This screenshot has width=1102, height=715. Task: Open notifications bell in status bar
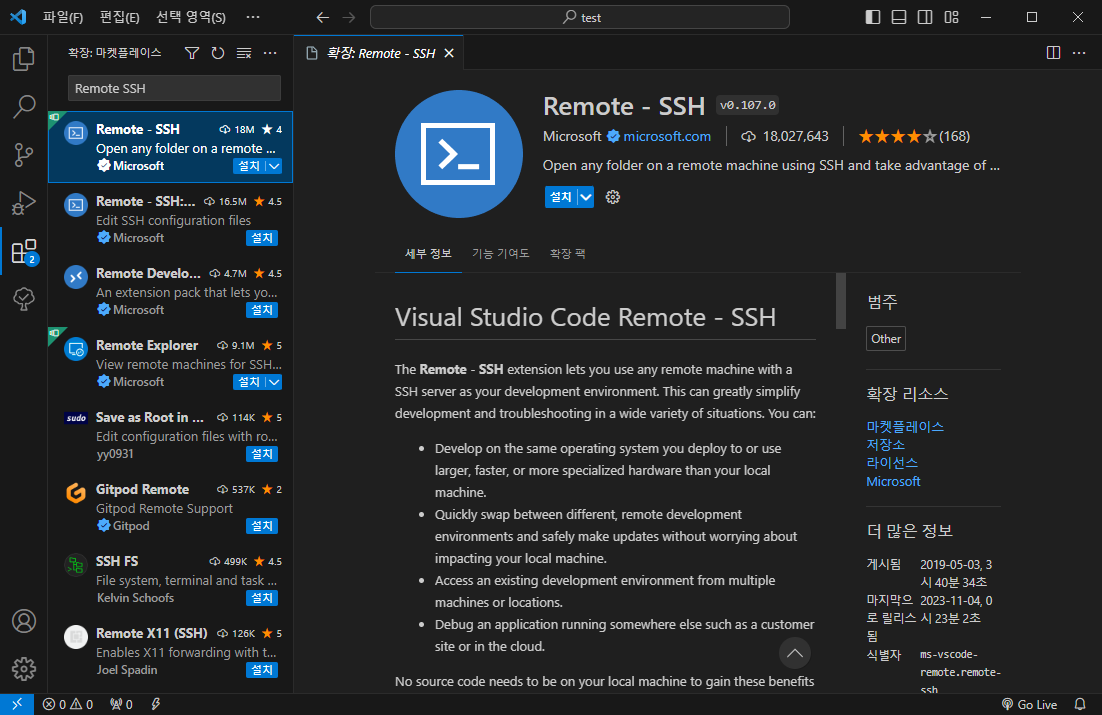(x=1080, y=704)
